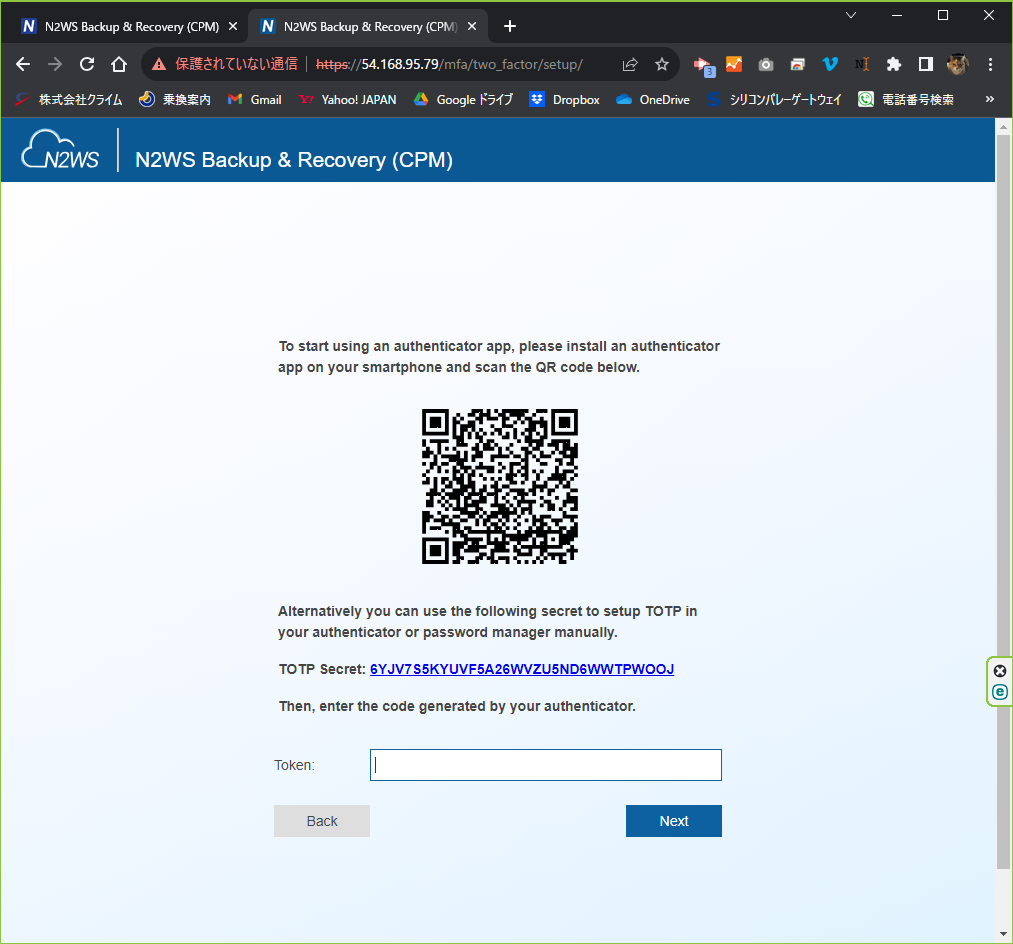1013x944 pixels.
Task: Reload the page
Action: (87, 64)
